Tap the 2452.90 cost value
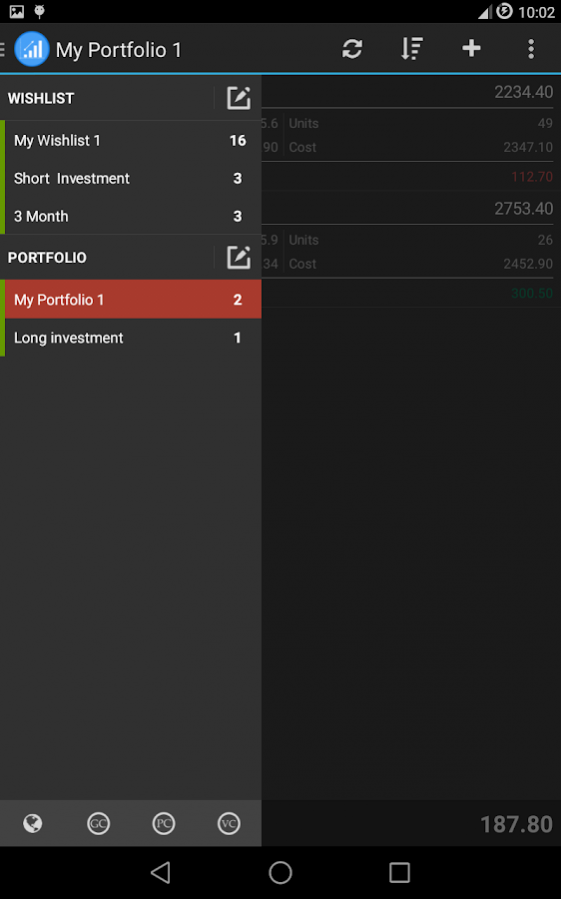The image size is (561, 899). pos(528,264)
